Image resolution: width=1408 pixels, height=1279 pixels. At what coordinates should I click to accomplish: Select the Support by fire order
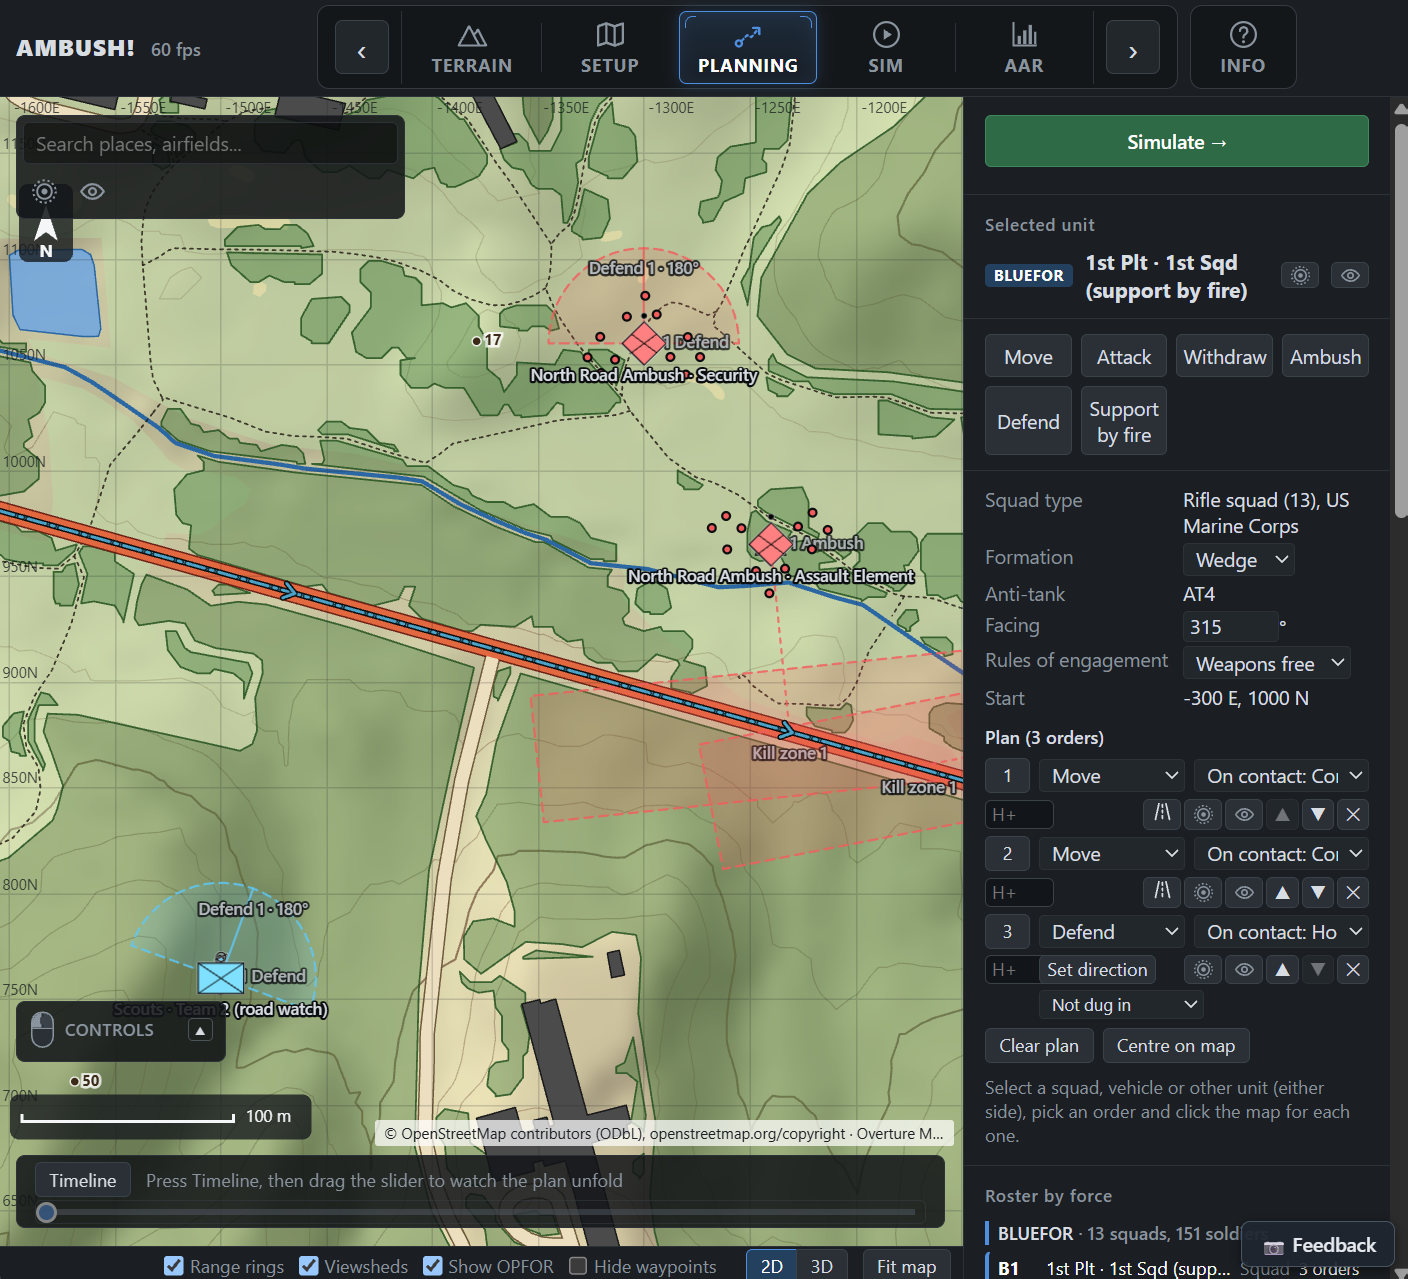1123,422
